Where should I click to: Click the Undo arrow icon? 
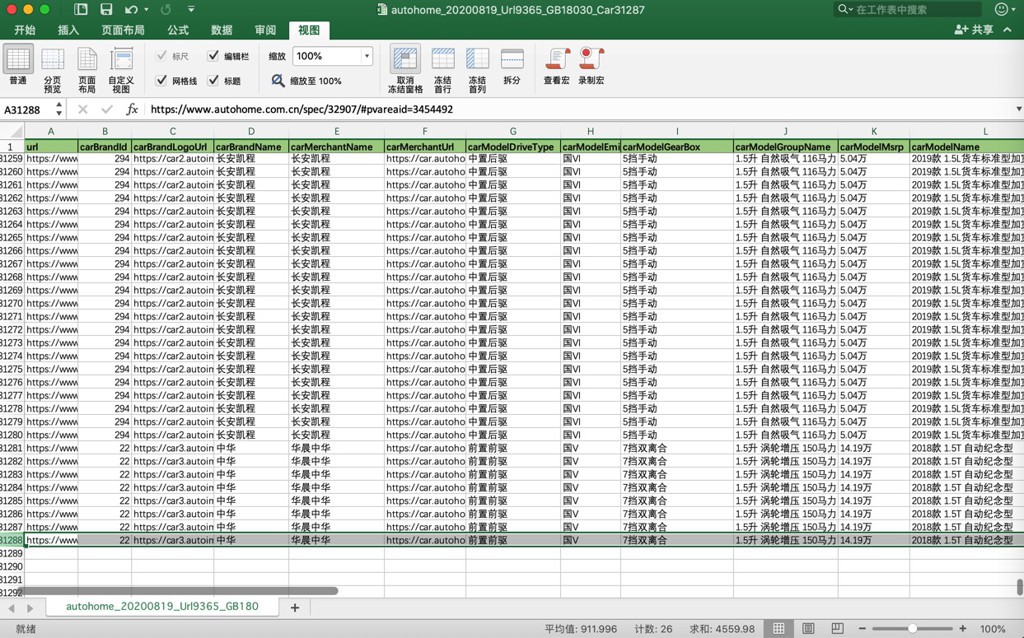131,9
